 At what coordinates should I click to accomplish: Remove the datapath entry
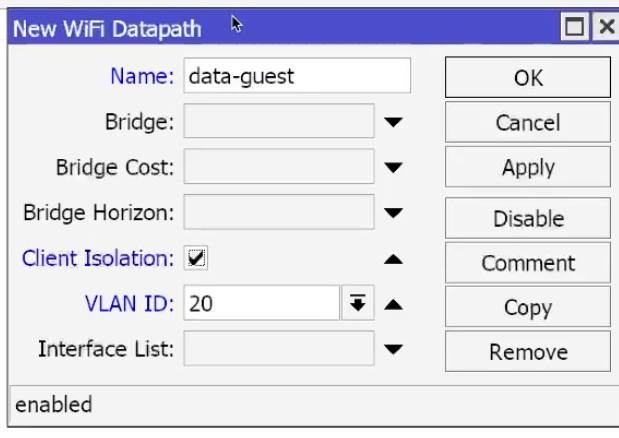pos(528,352)
